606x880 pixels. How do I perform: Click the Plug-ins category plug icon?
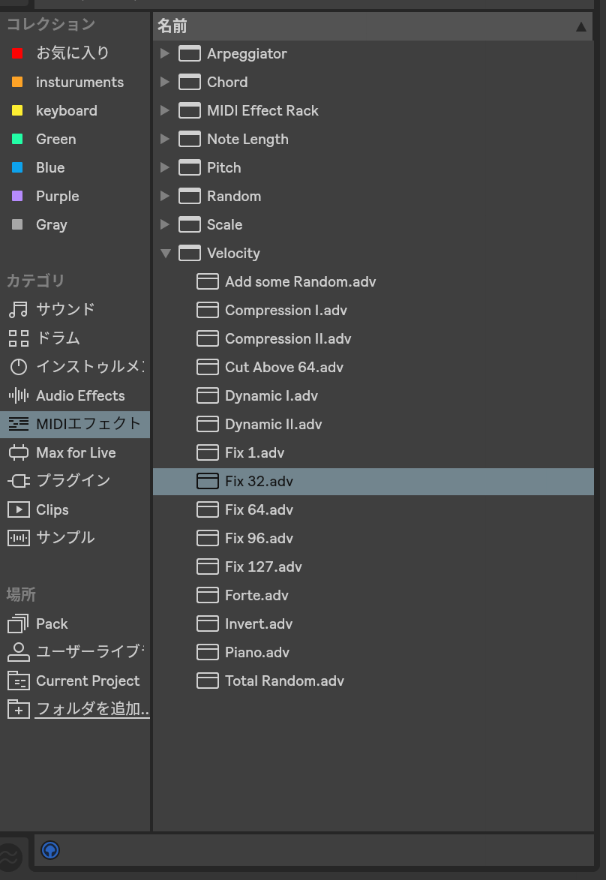[x=18, y=481]
